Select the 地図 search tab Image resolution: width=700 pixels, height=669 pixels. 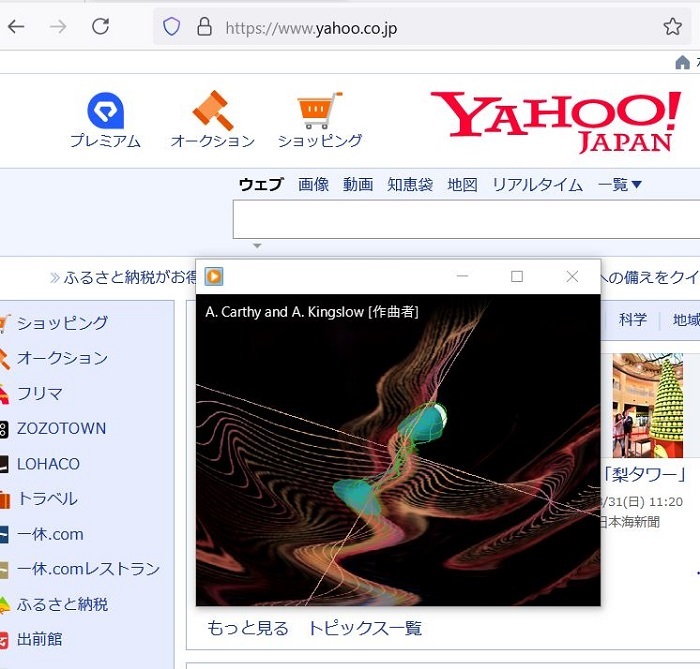pyautogui.click(x=462, y=184)
